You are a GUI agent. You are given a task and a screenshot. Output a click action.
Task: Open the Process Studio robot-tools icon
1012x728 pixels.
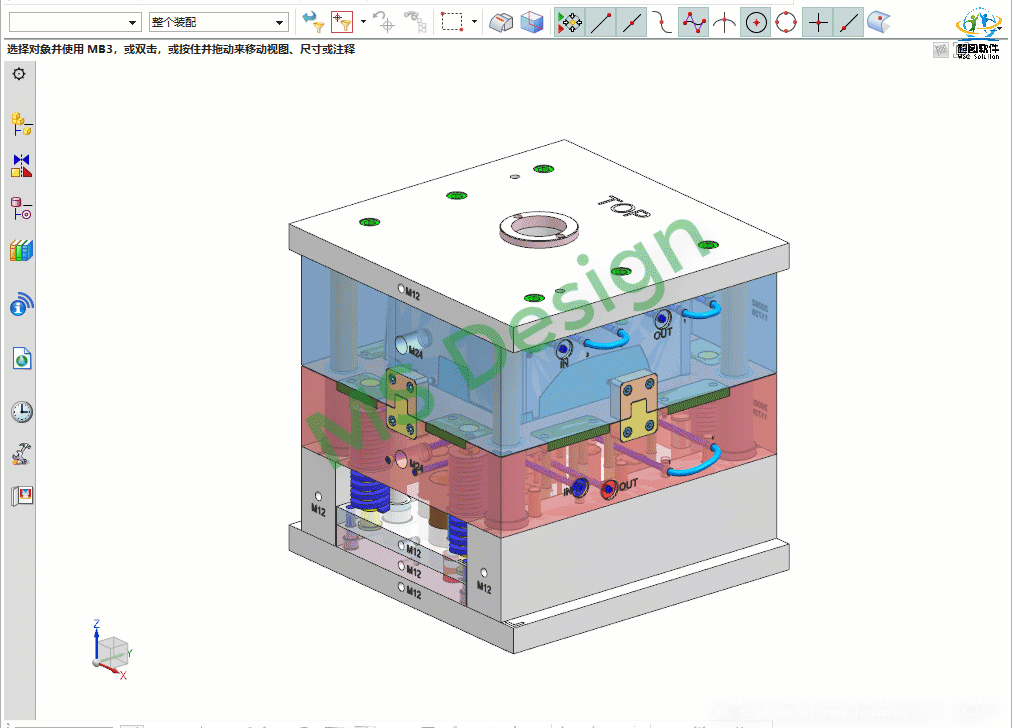click(x=21, y=454)
